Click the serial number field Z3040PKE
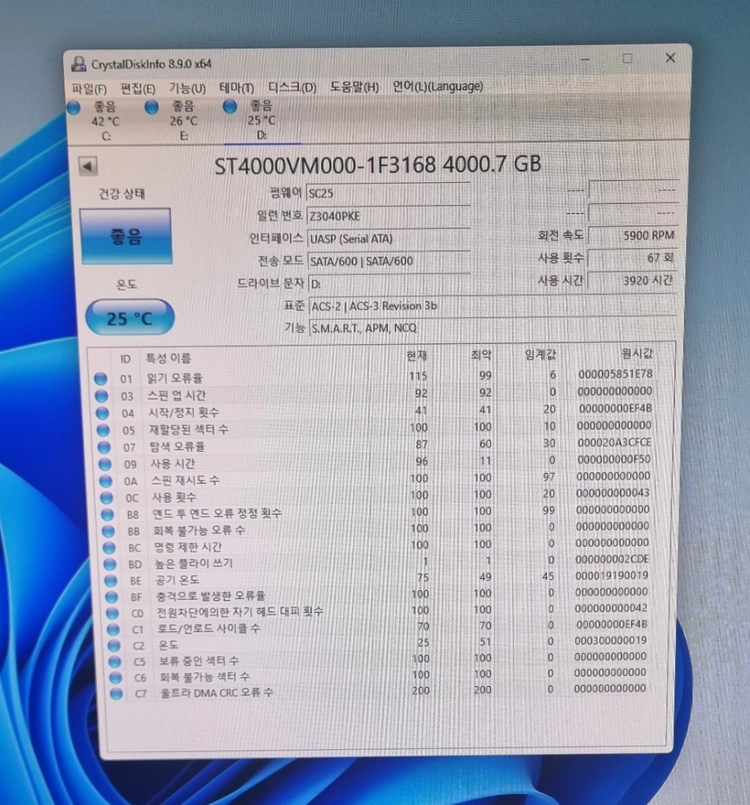This screenshot has height=805, width=750. (388, 216)
